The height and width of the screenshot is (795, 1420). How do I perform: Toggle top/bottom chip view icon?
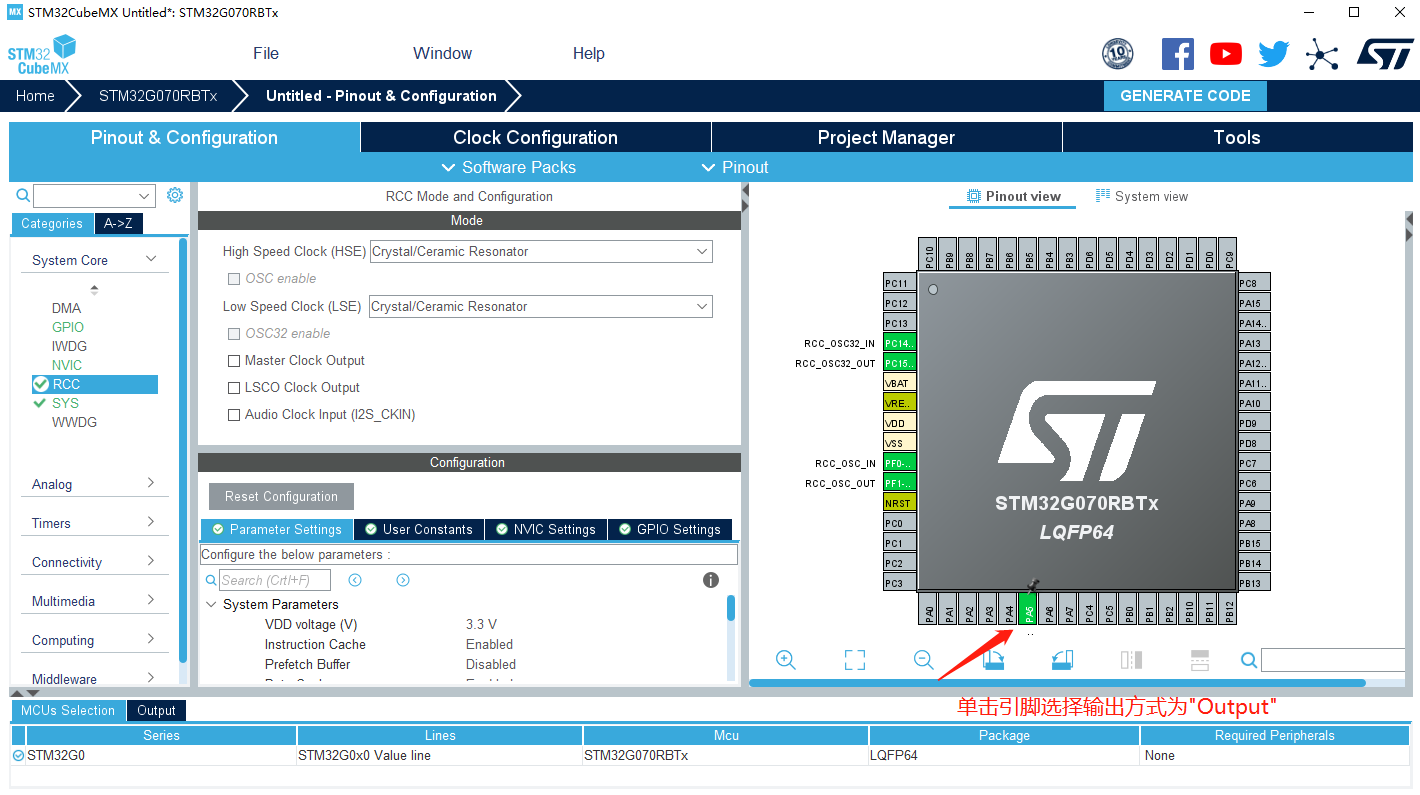(1200, 660)
